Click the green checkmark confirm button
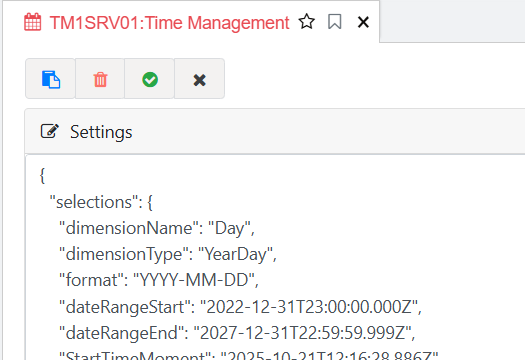 [x=150, y=79]
